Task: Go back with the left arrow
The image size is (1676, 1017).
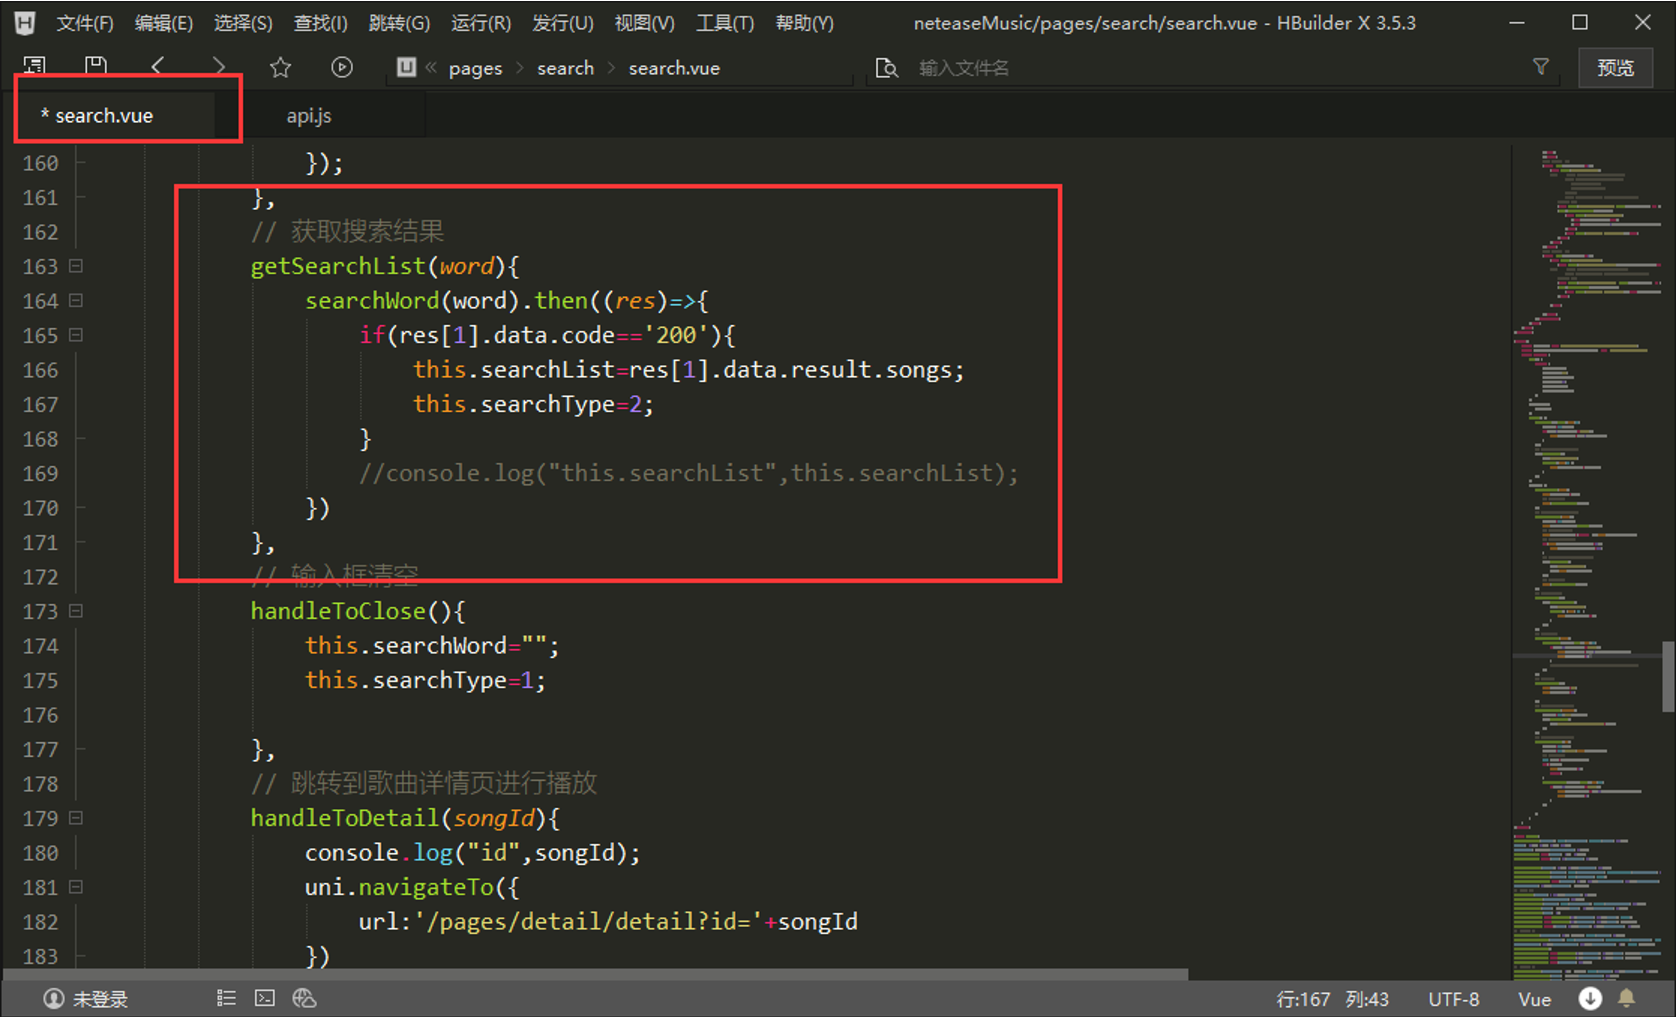Action: pos(157,67)
